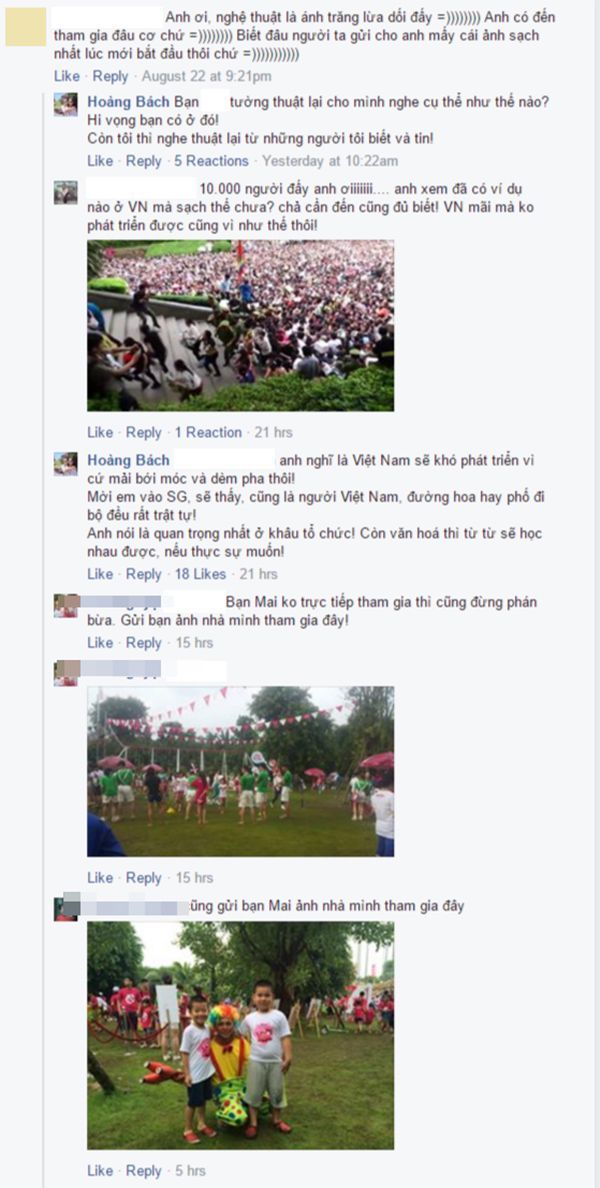Click Hoàng Bách's avatar on 18 Likes reply
600x1188 pixels.
pyautogui.click(x=65, y=464)
